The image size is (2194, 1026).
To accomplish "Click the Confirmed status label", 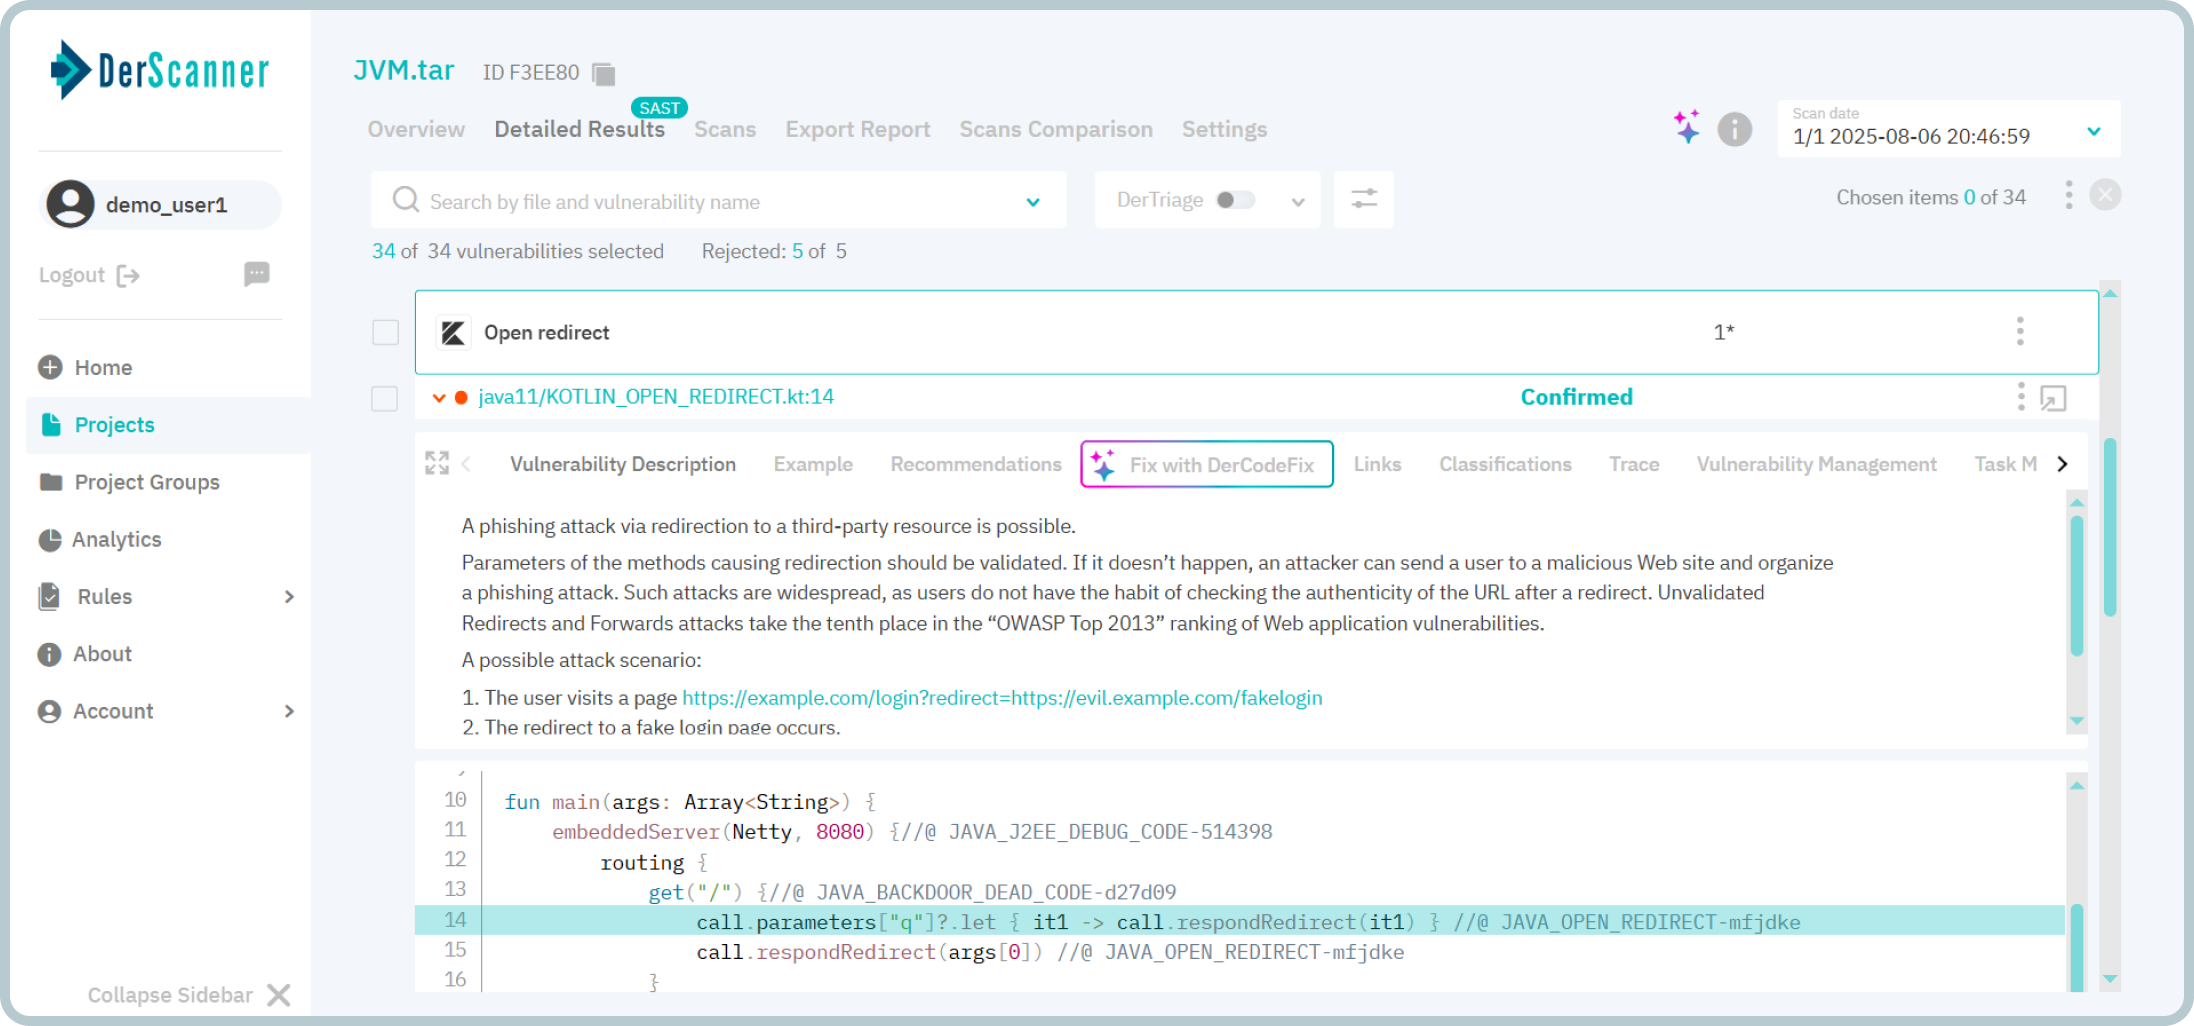I will pyautogui.click(x=1576, y=397).
